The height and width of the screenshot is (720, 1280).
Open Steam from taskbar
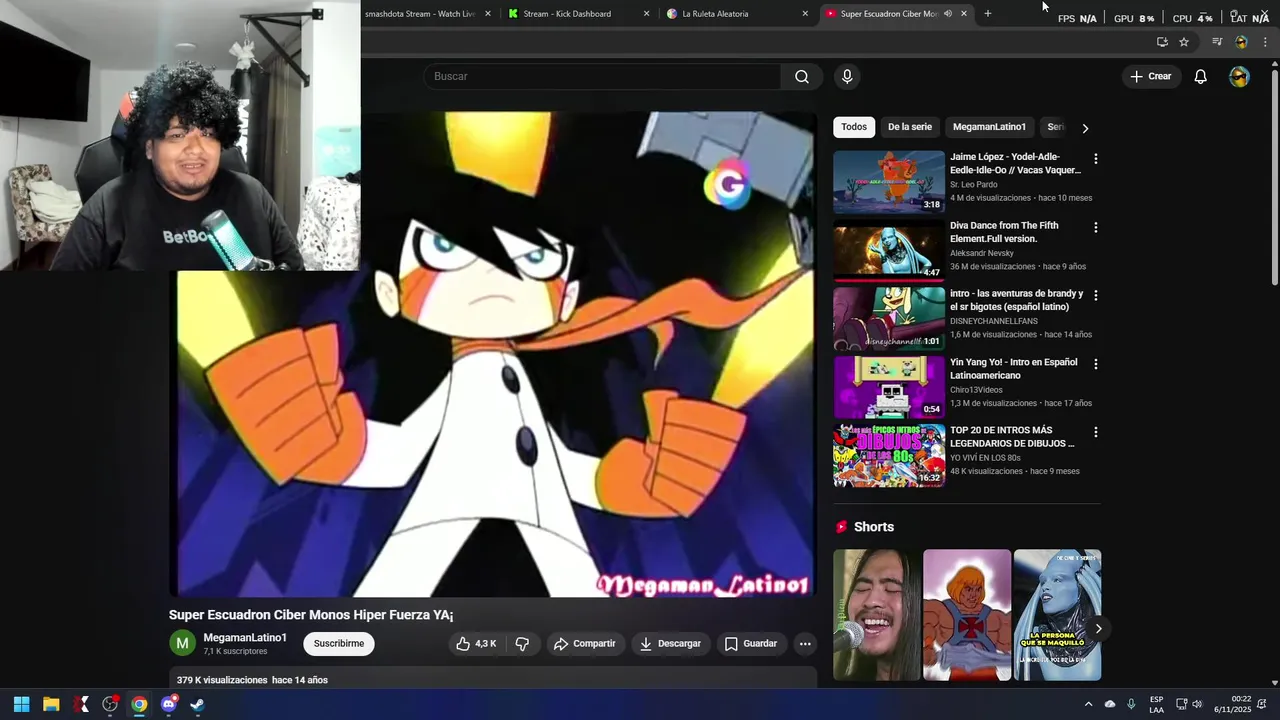tap(197, 704)
